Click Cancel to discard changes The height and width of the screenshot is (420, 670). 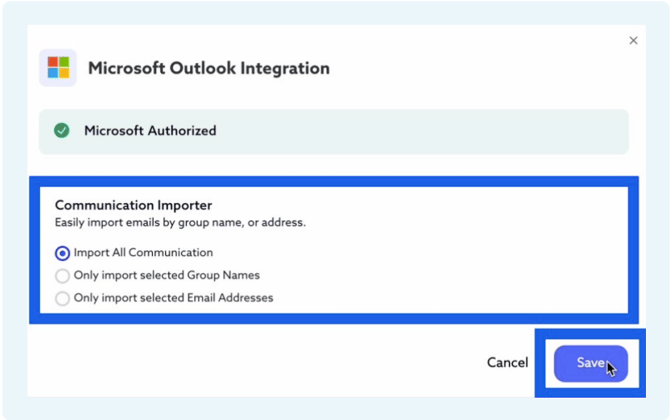[x=507, y=363]
